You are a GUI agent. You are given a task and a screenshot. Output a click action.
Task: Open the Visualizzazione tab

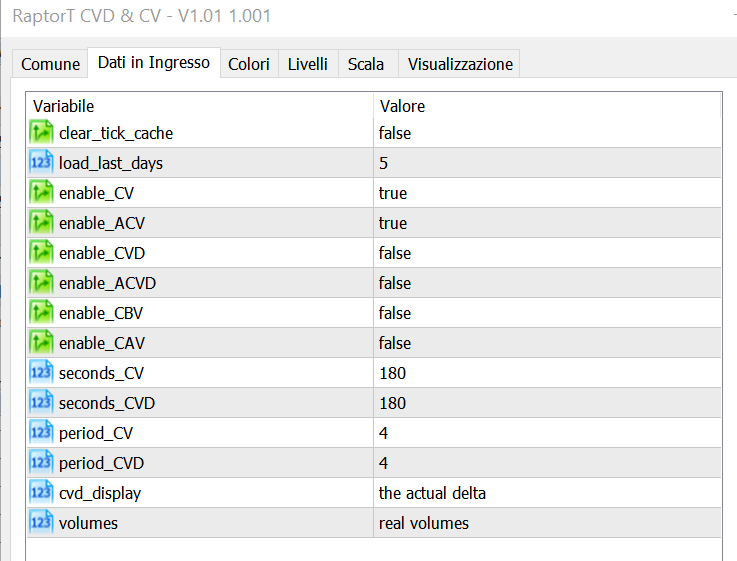click(460, 64)
